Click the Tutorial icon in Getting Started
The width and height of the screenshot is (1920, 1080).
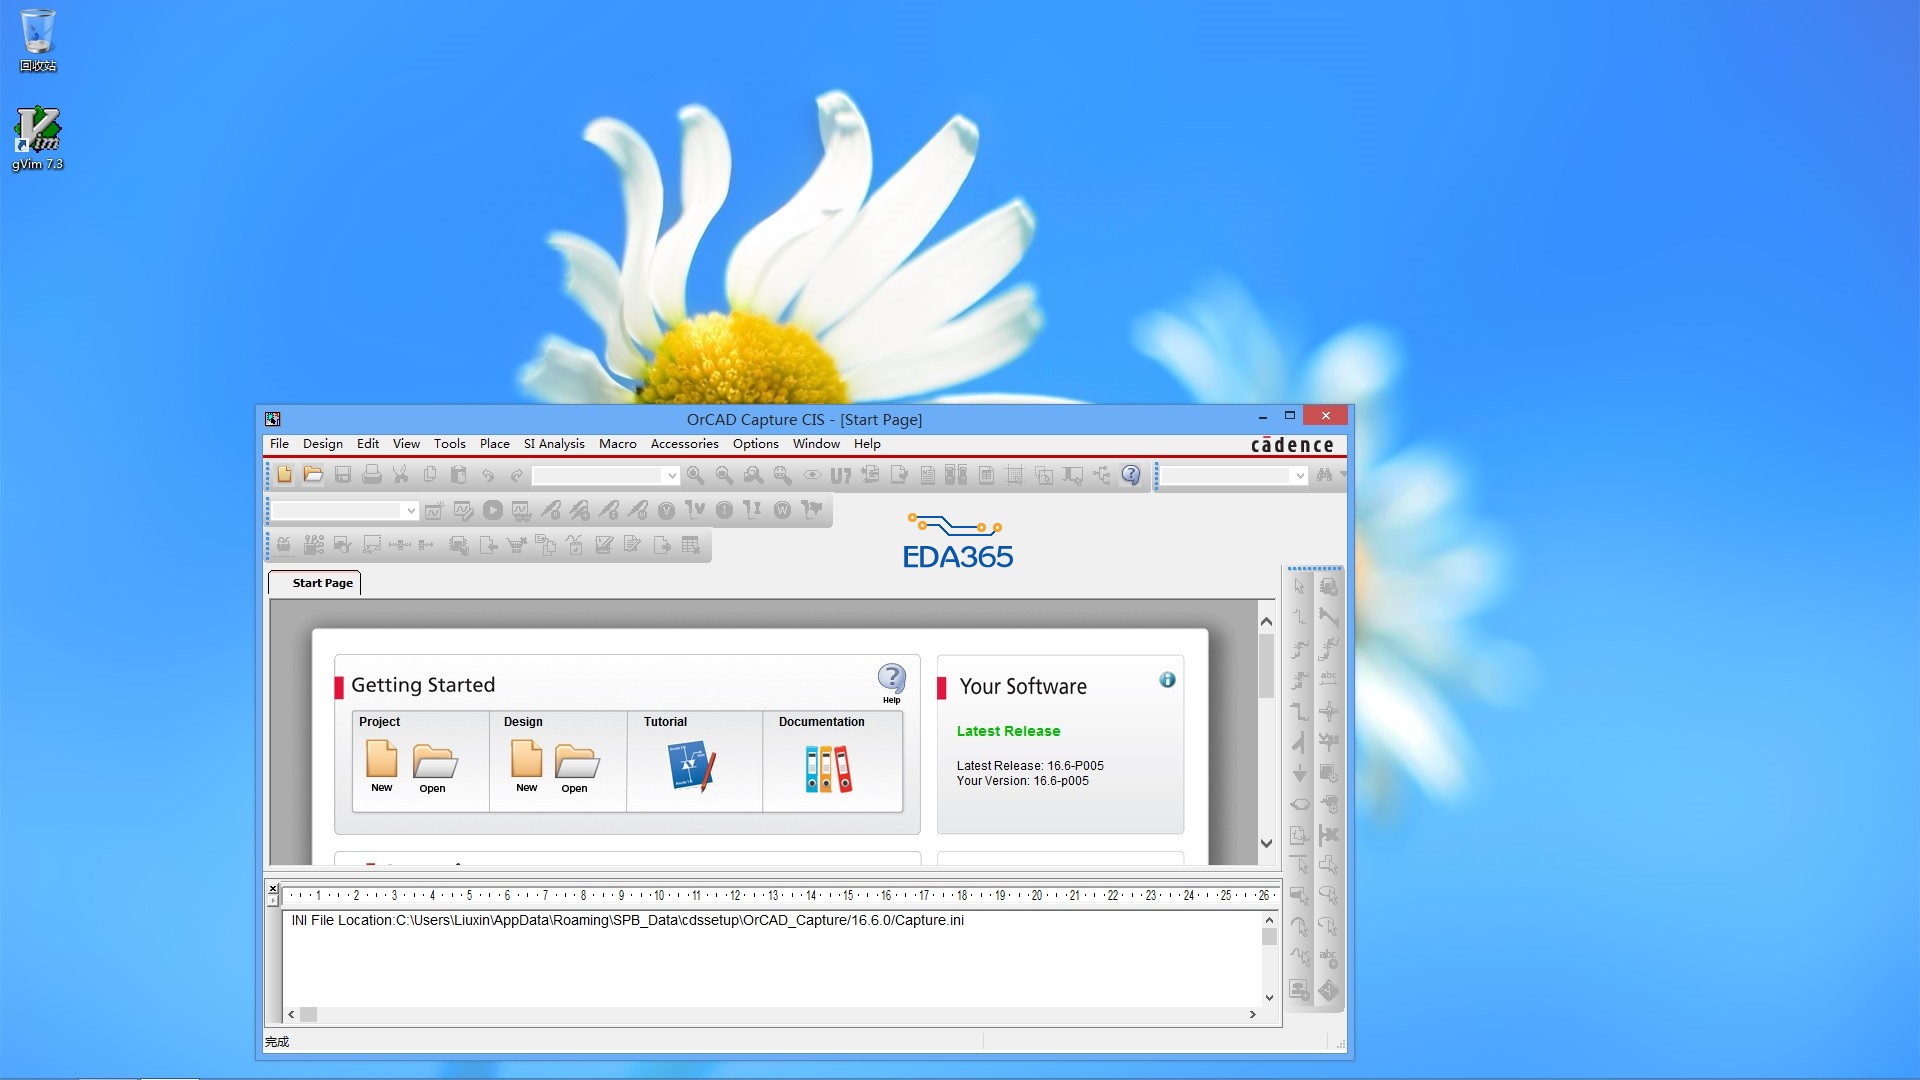[x=692, y=766]
